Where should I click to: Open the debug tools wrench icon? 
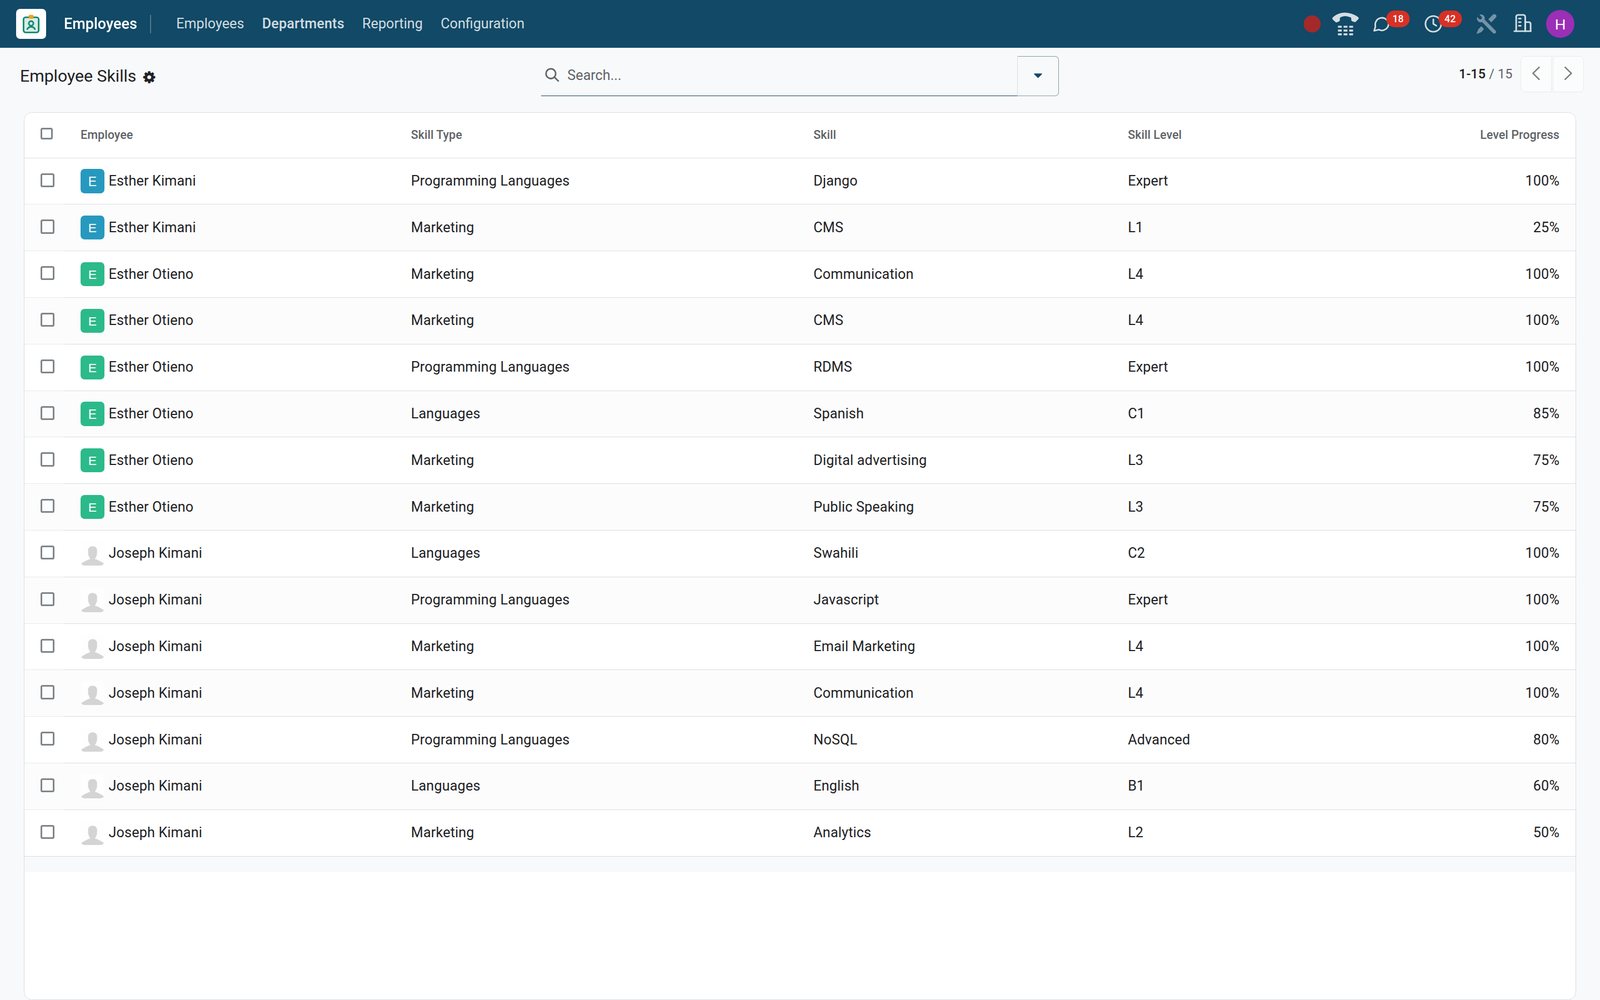click(x=1486, y=24)
